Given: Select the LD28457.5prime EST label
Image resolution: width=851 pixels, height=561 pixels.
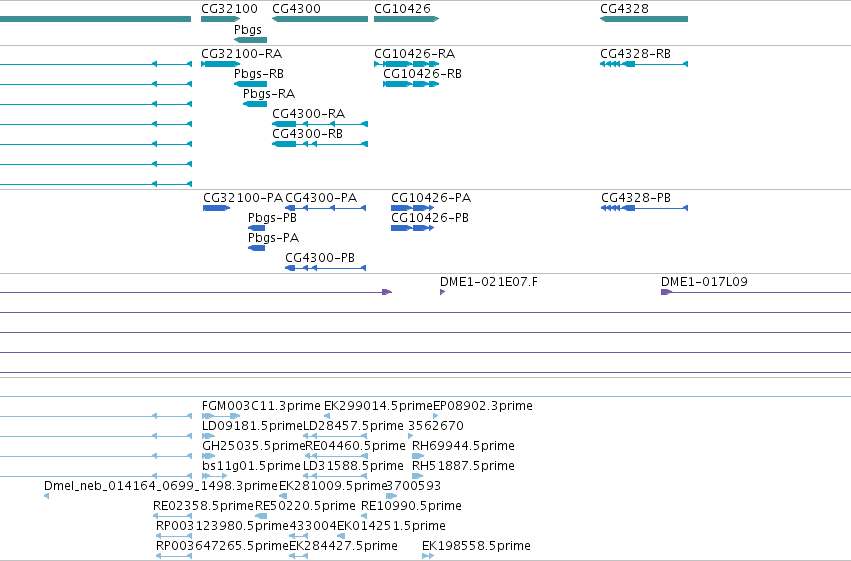Looking at the screenshot, I should pos(353,426).
